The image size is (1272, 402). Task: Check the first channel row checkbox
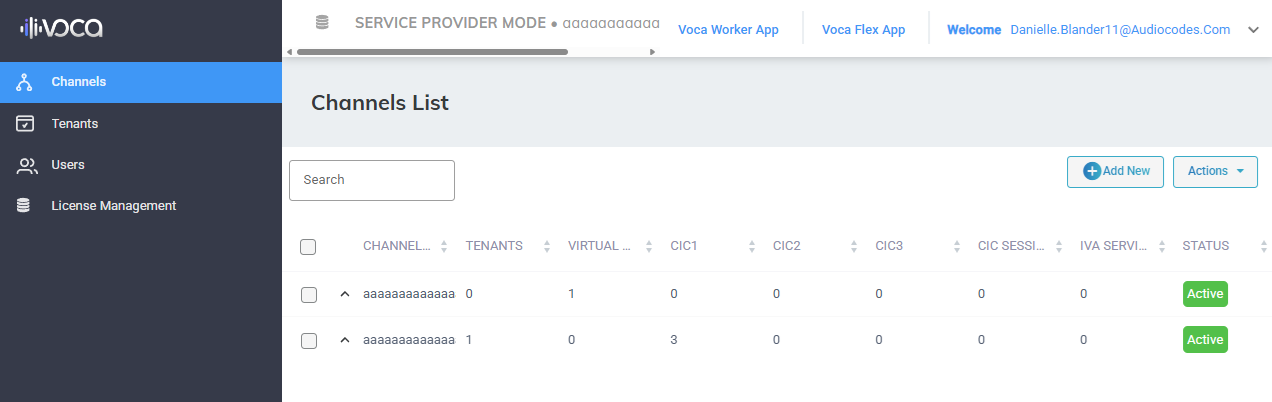[309, 295]
